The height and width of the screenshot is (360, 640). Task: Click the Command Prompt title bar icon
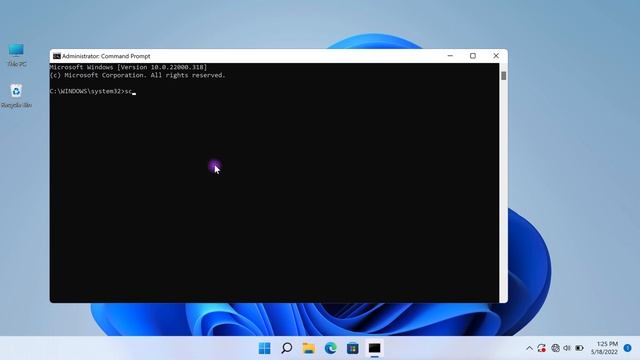[x=57, y=56]
